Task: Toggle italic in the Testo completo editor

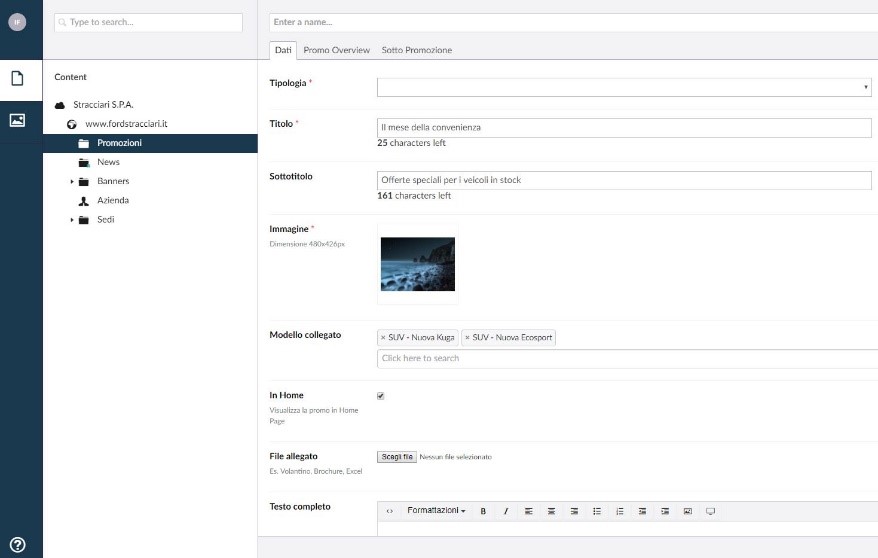Action: click(x=506, y=511)
